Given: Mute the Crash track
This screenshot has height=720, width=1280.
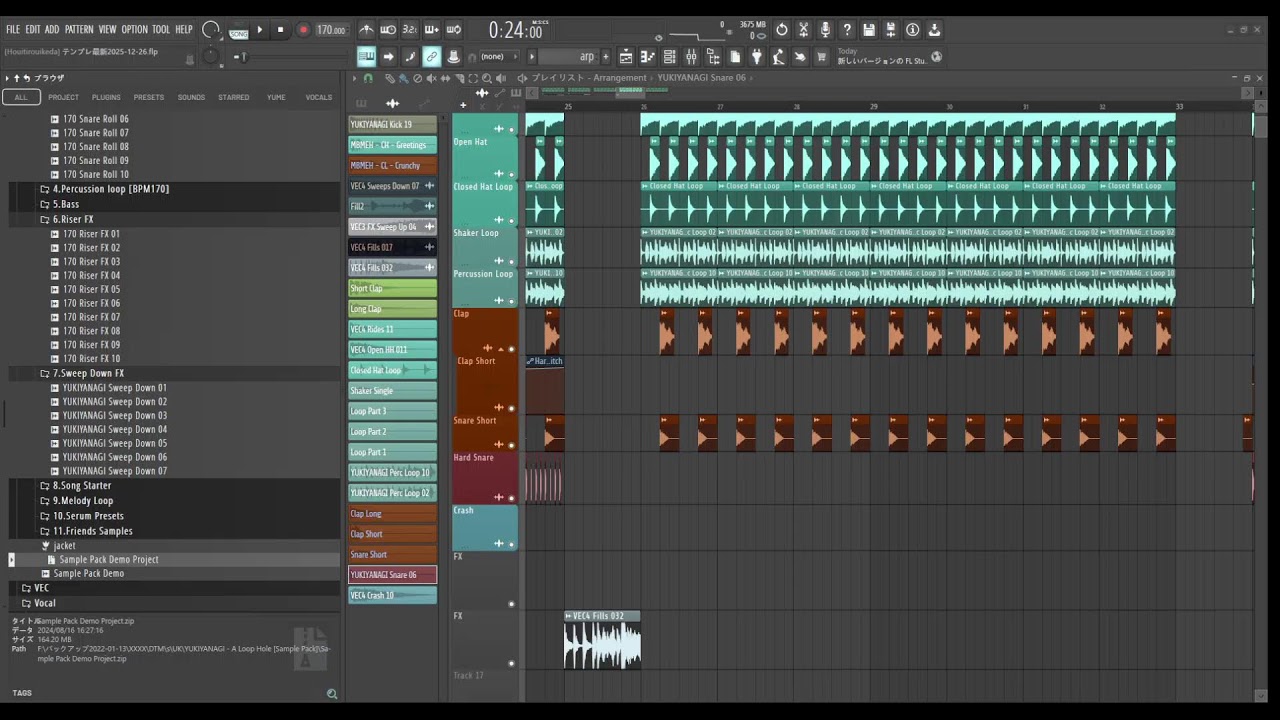Looking at the screenshot, I should tap(512, 544).
